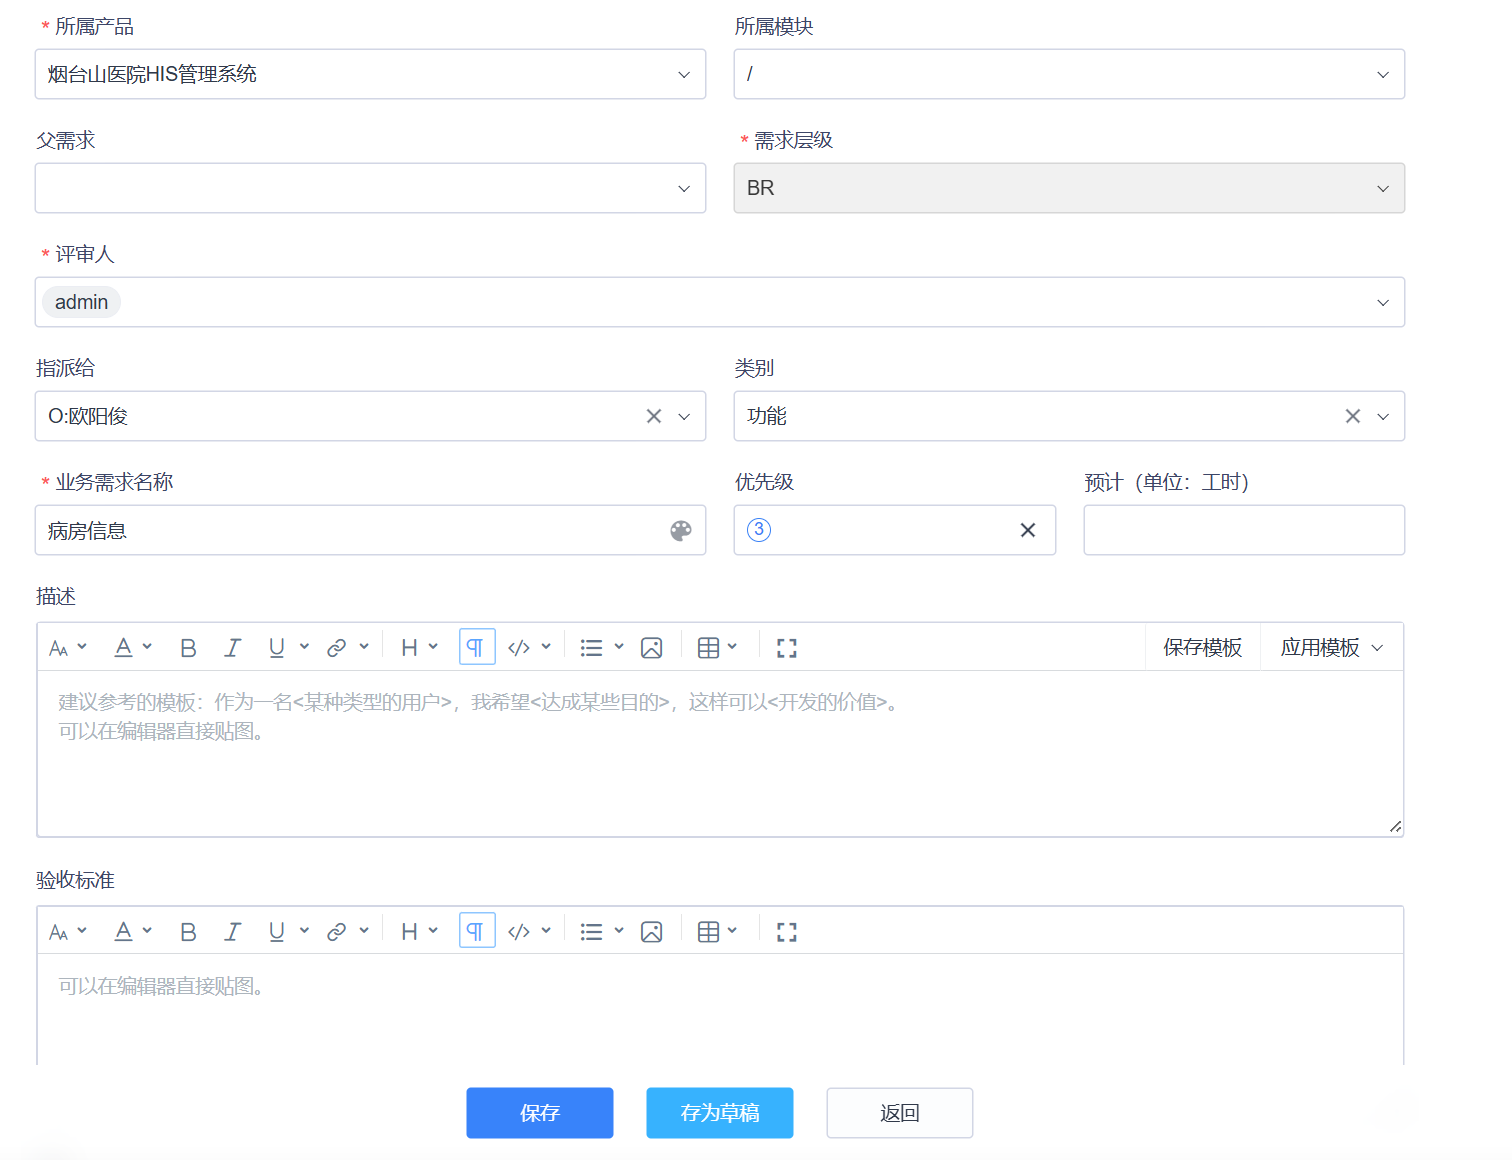This screenshot has width=1512, height=1160.
Task: Open the code view icon in description toolbar
Action: pyautogui.click(x=519, y=646)
